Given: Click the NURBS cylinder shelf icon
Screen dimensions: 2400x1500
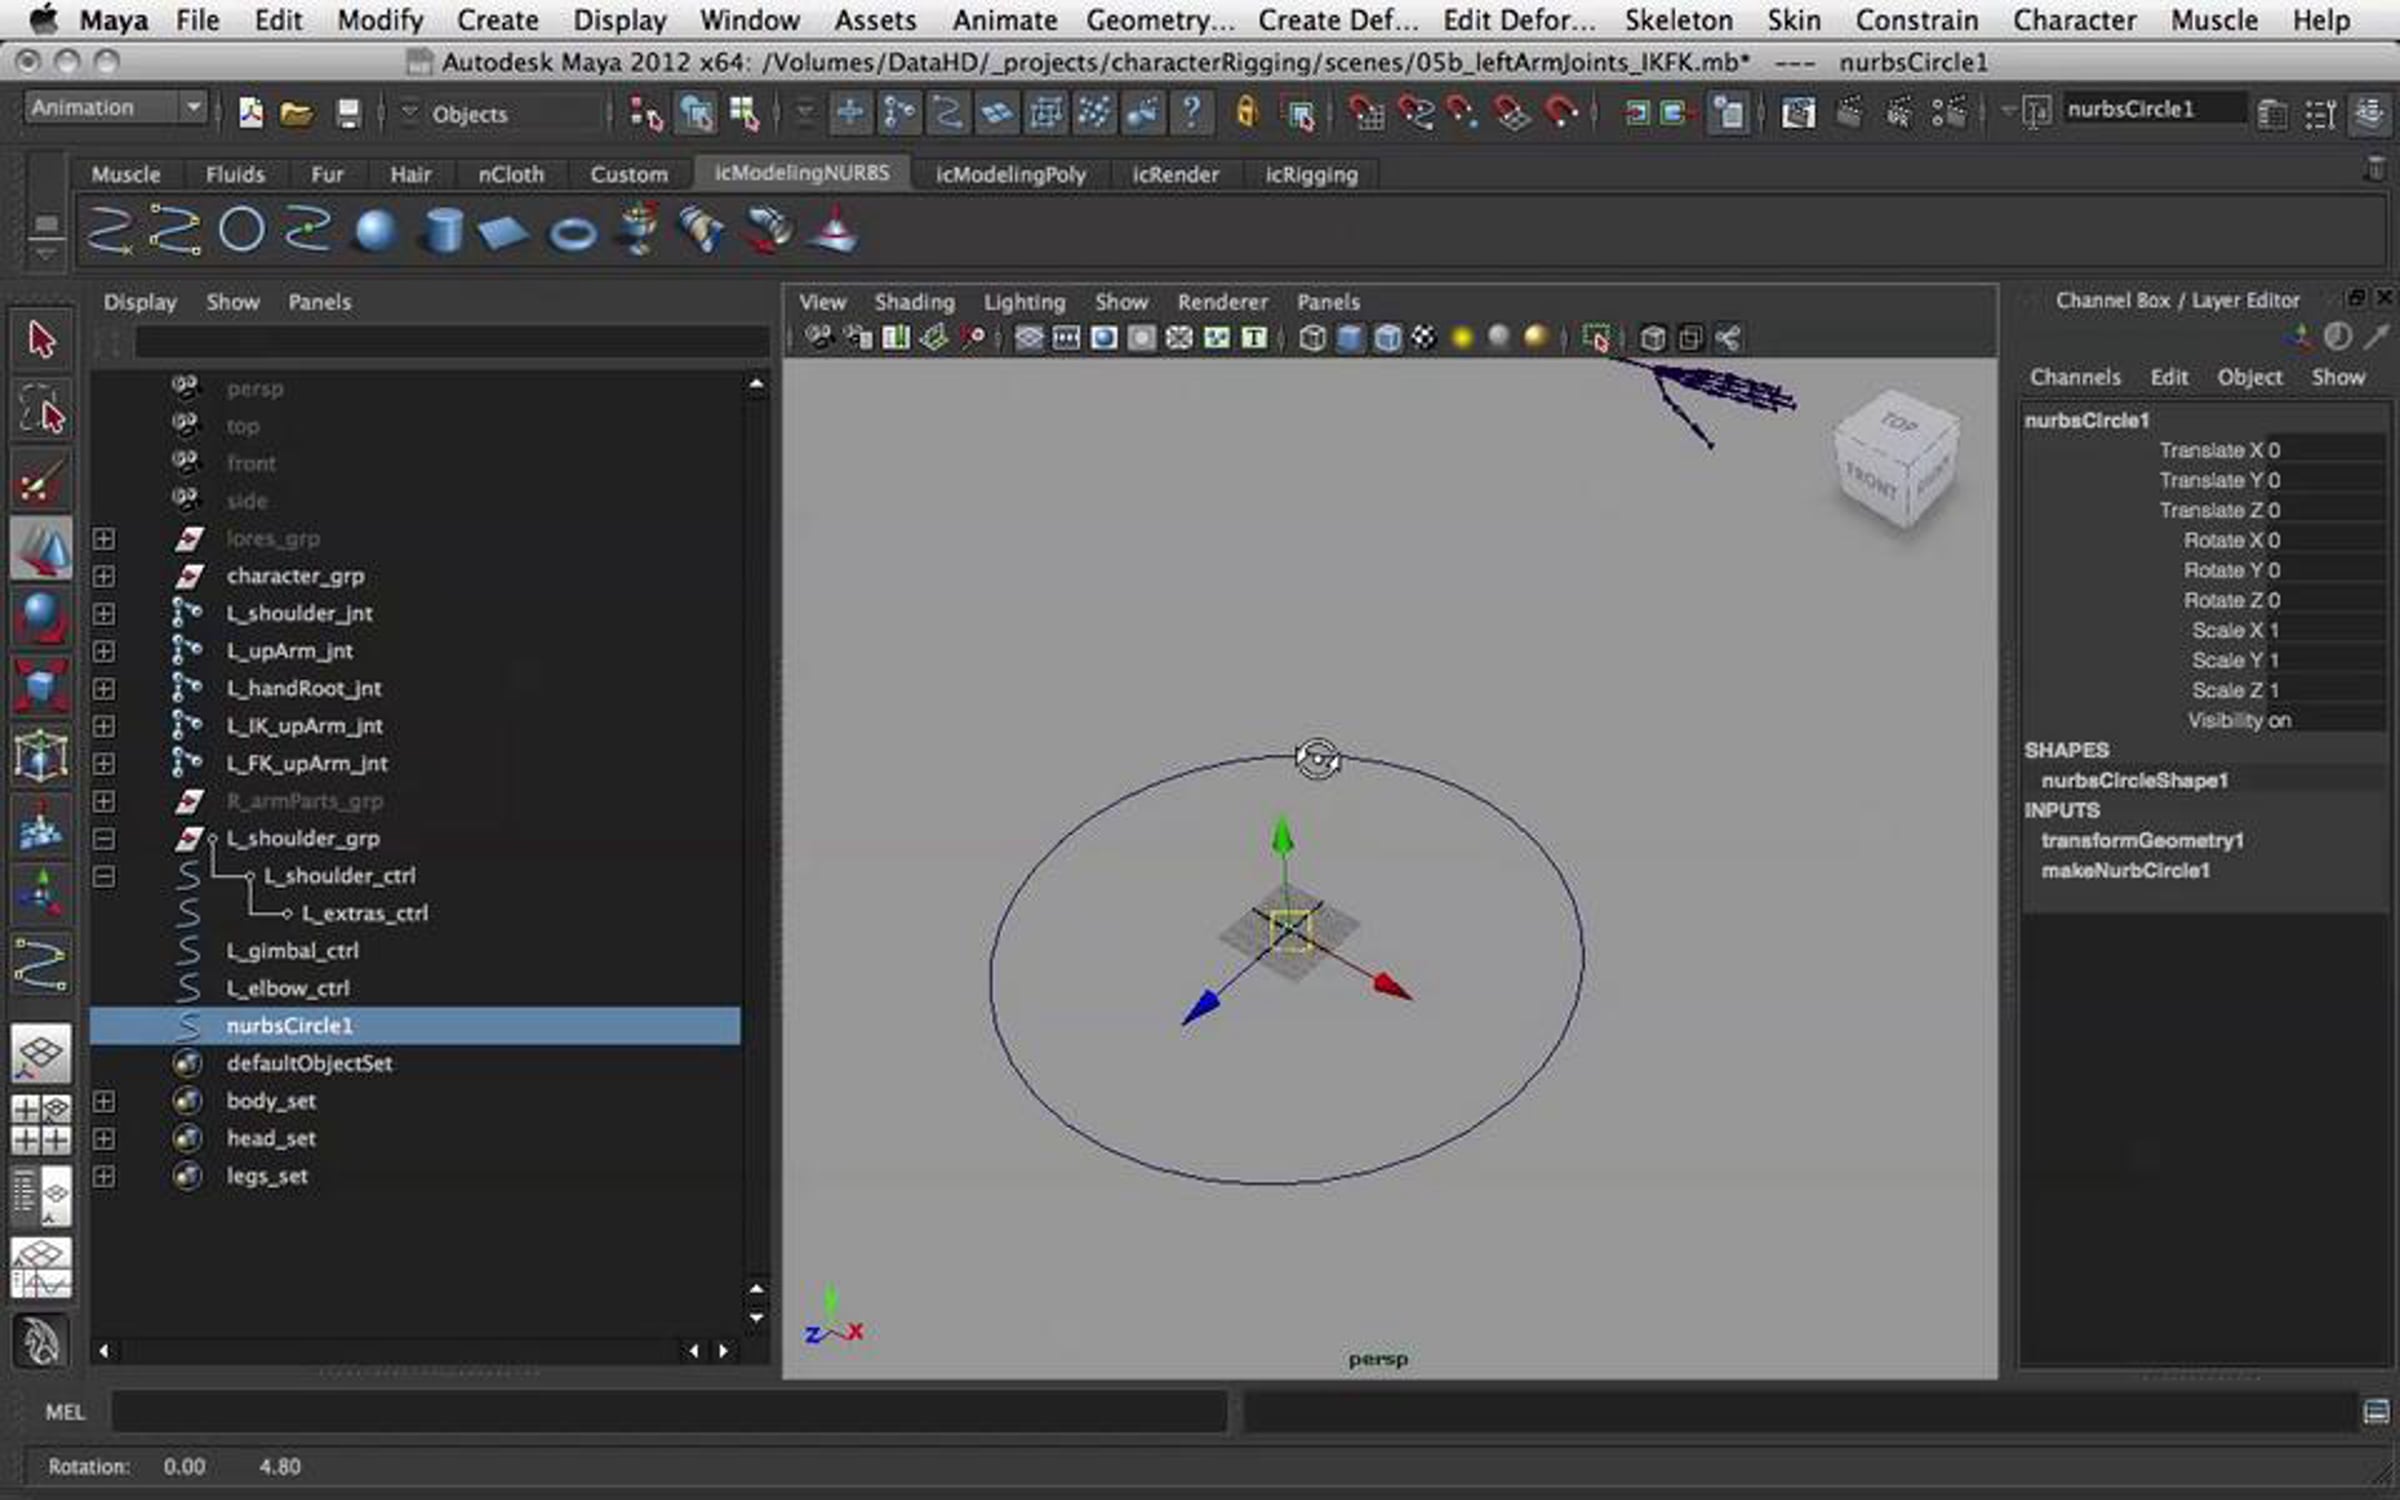Looking at the screenshot, I should coord(442,231).
